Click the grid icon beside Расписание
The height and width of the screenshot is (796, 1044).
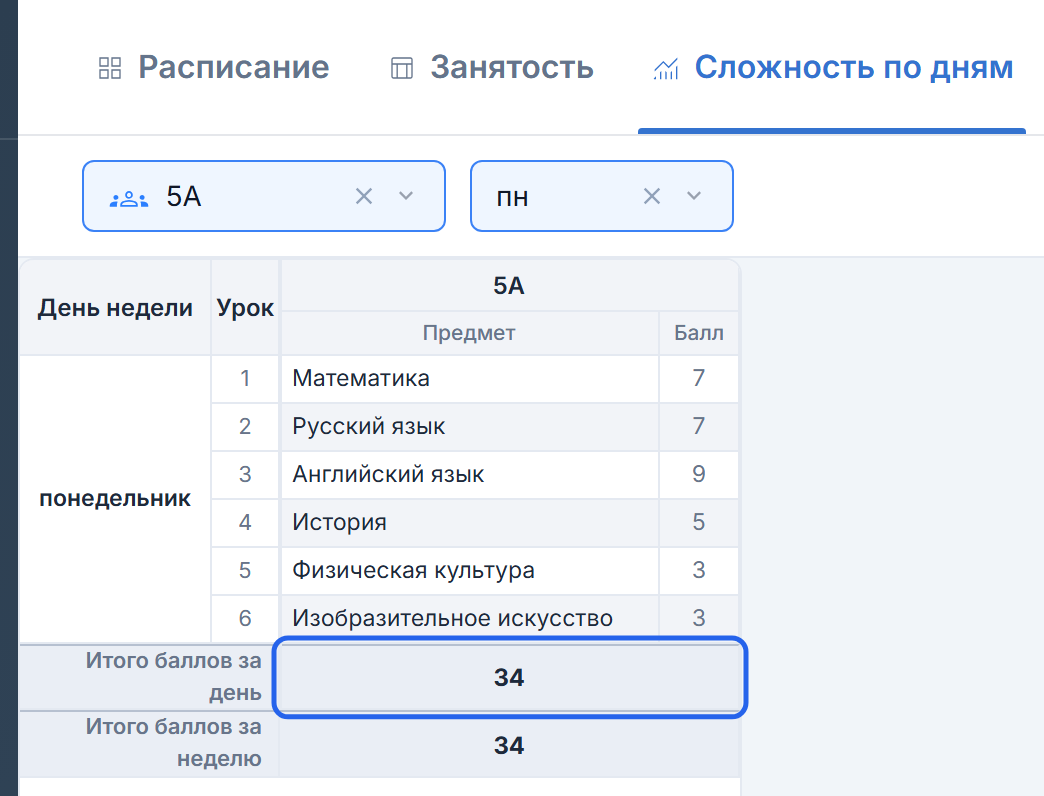tap(110, 68)
